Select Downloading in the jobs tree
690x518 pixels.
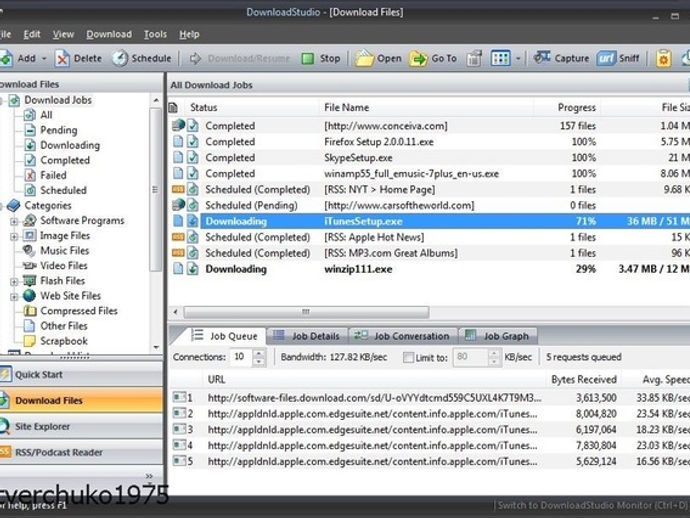(70, 145)
